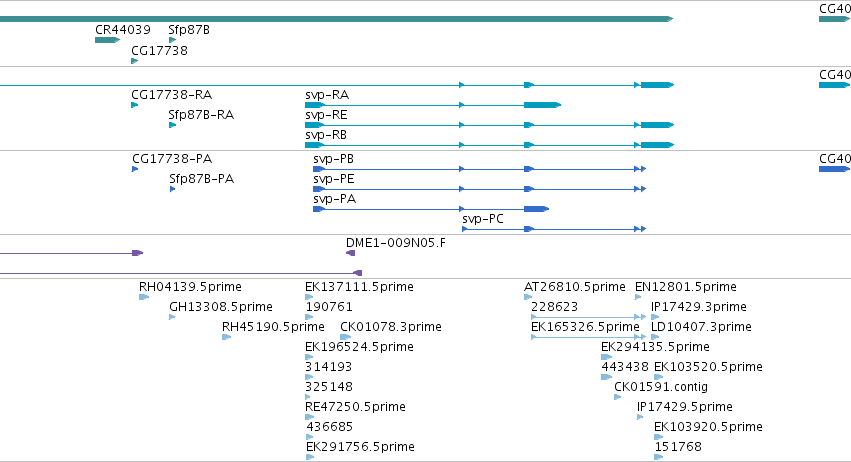This screenshot has height=462, width=851.
Task: Click the EK165326.5prime alignment line
Action: coord(589,337)
